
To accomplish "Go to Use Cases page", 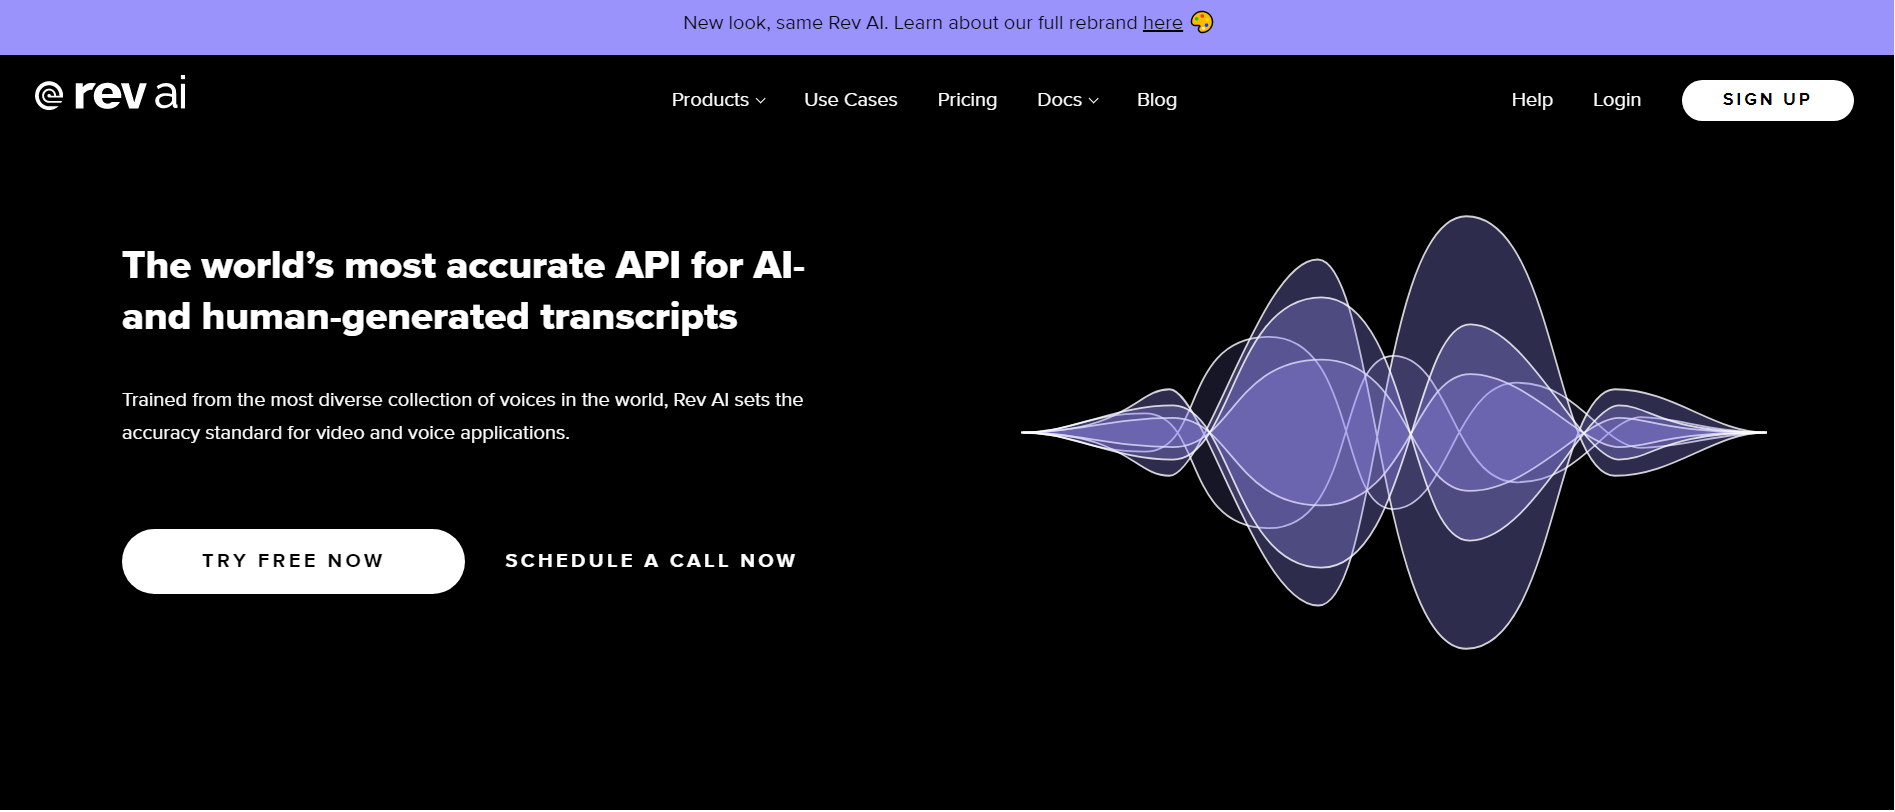I will (x=850, y=100).
